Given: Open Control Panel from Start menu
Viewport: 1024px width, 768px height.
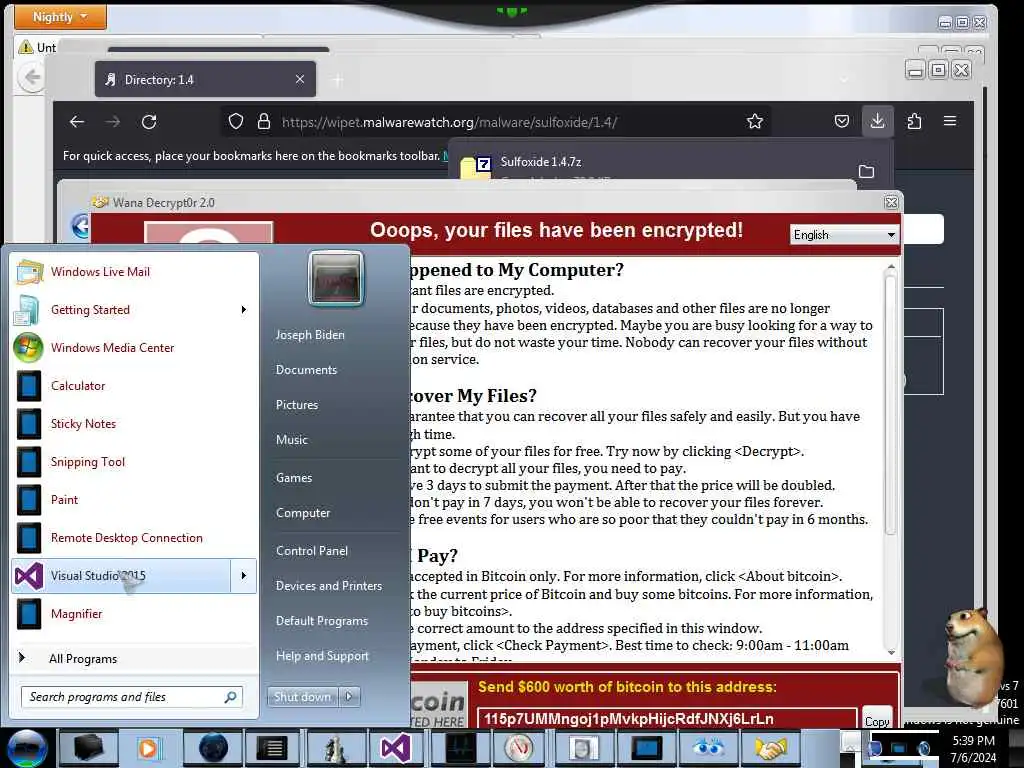Looking at the screenshot, I should [x=312, y=551].
